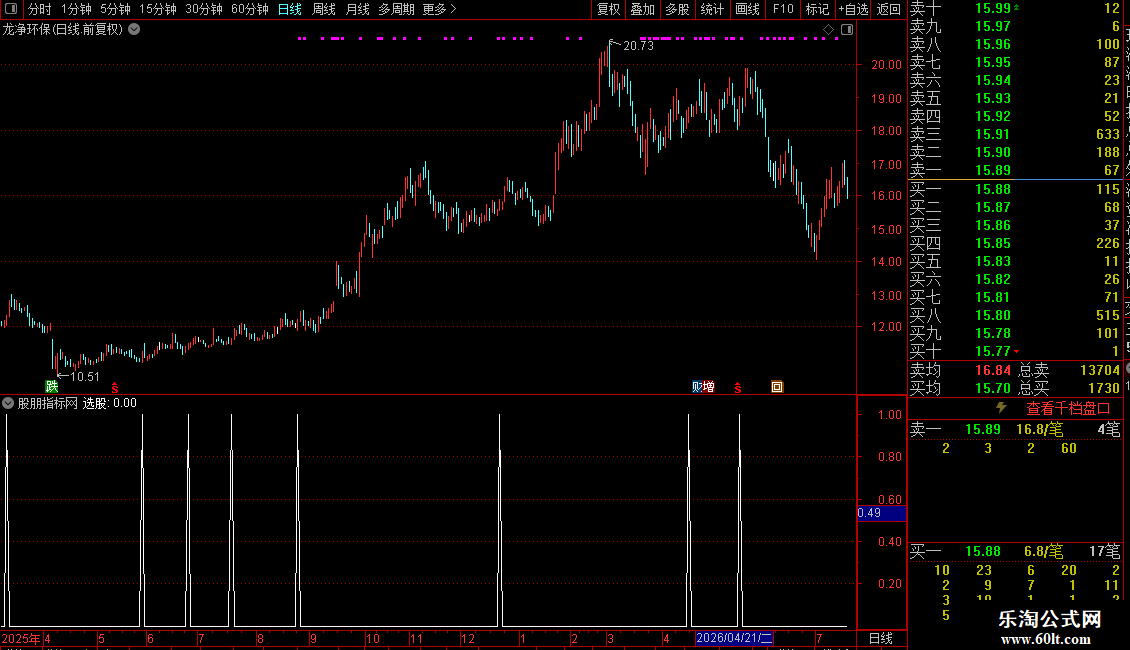This screenshot has width=1130, height=650.
Task: Click the 2026/04/21 date marker
Action: click(734, 638)
